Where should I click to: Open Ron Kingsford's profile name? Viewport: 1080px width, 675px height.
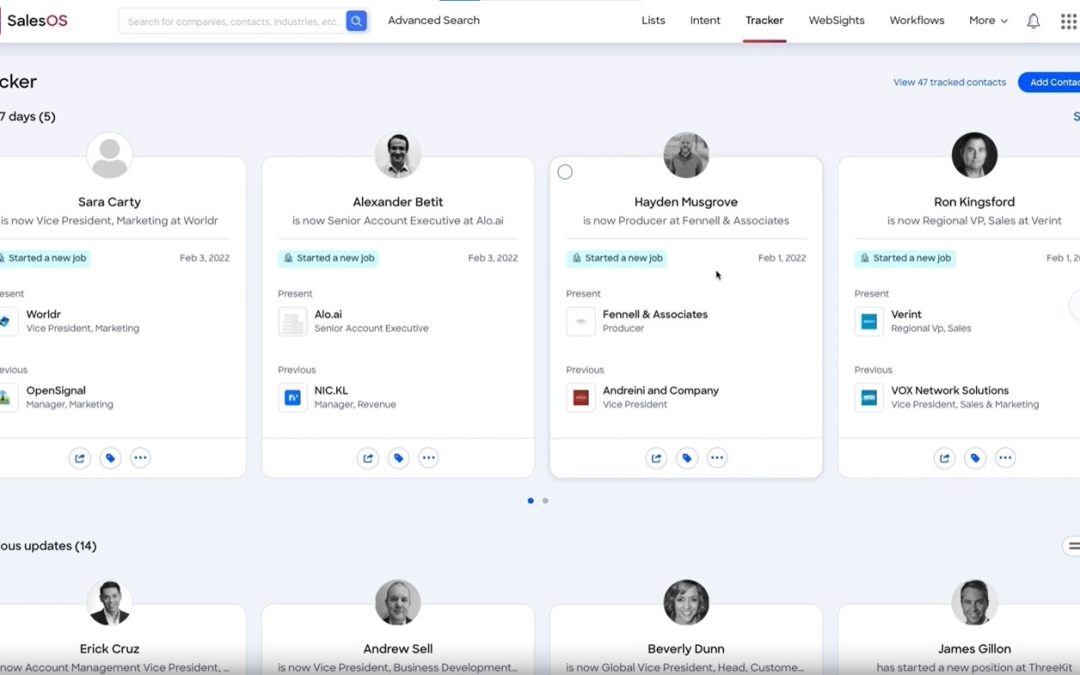click(x=974, y=202)
